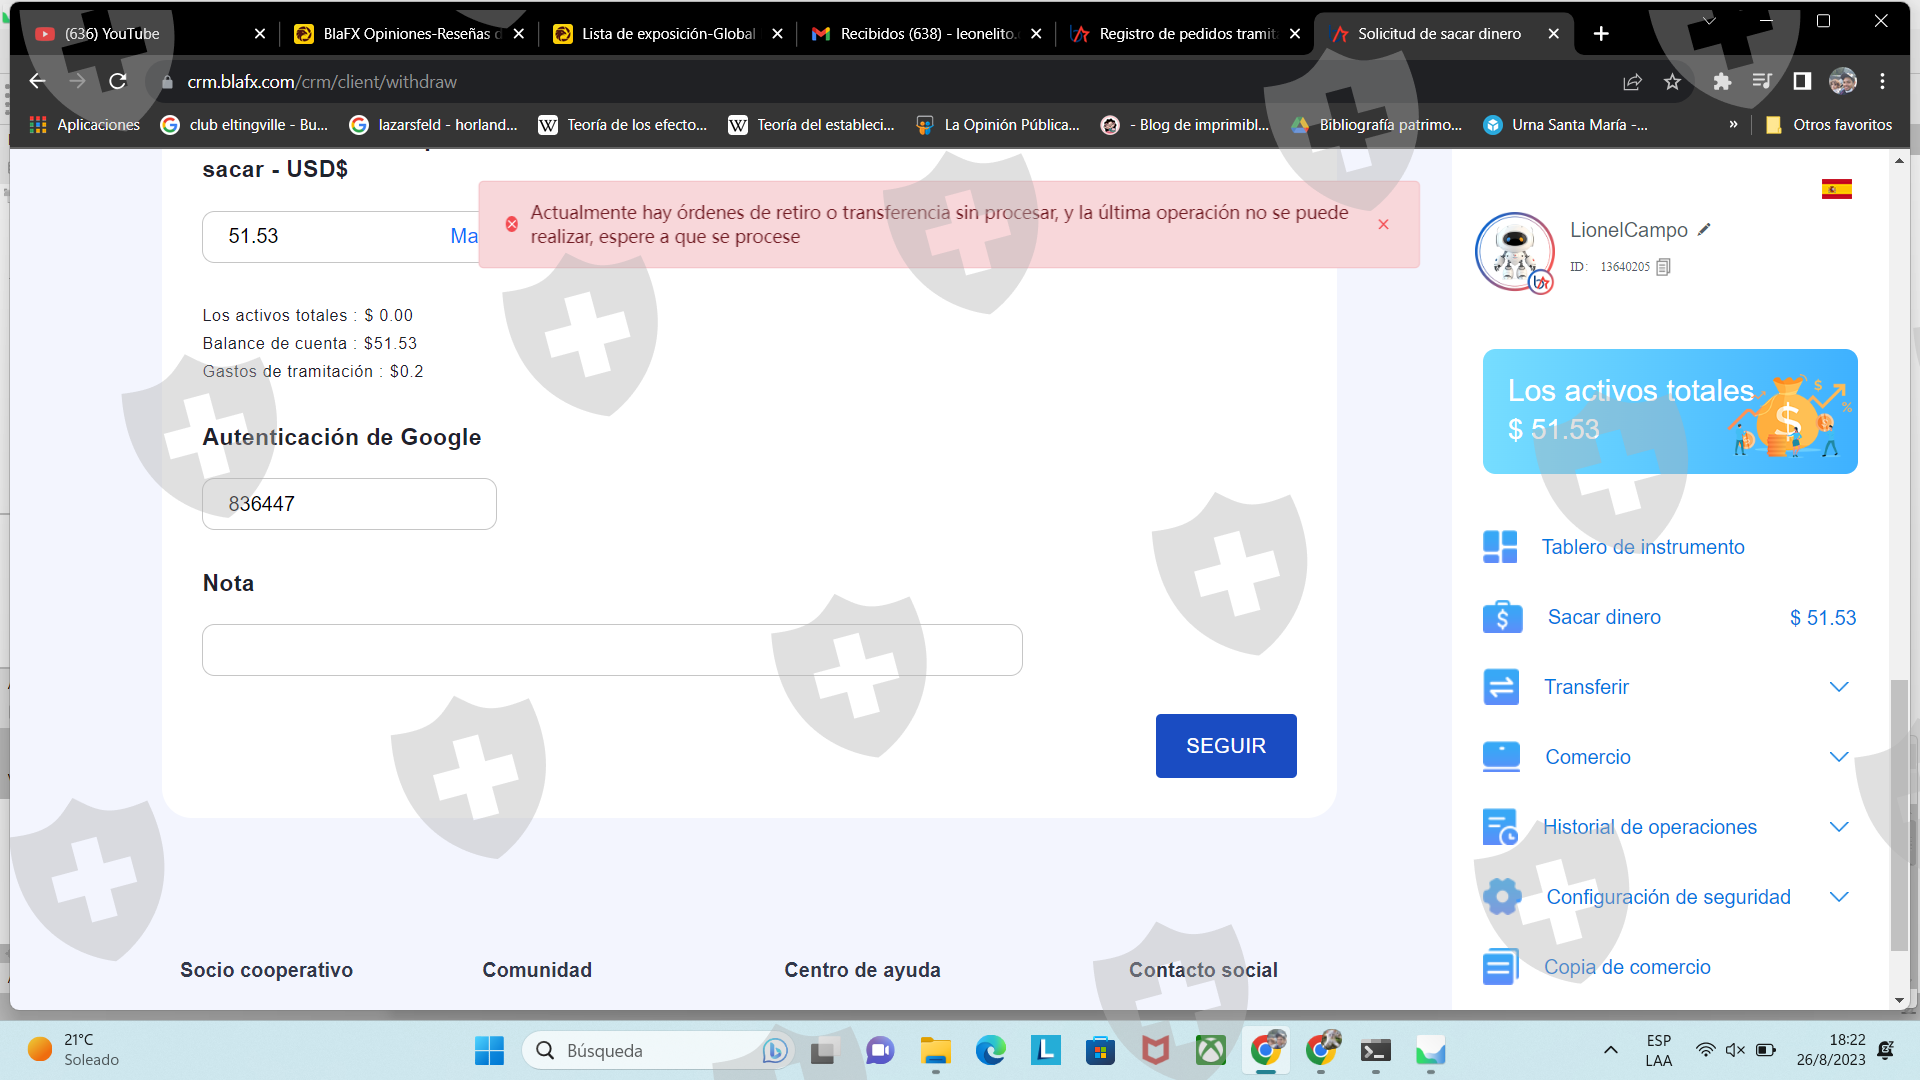Click the Copia de comercio icon
Image resolution: width=1920 pixels, height=1080 pixels.
coord(1500,967)
